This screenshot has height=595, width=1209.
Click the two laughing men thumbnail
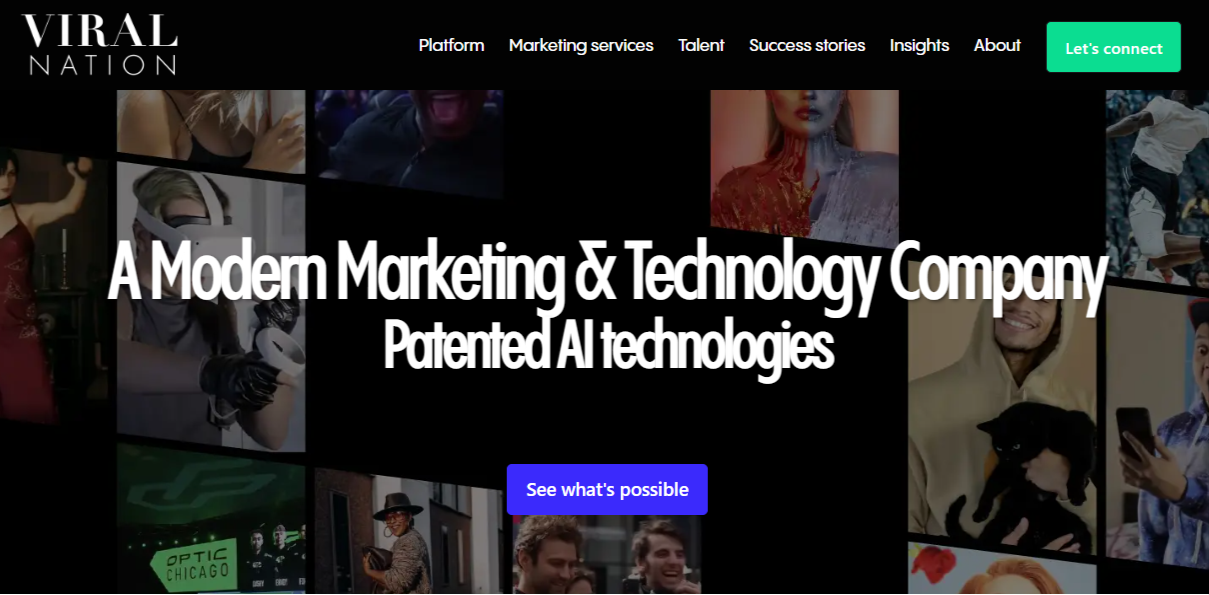[x=606, y=555]
